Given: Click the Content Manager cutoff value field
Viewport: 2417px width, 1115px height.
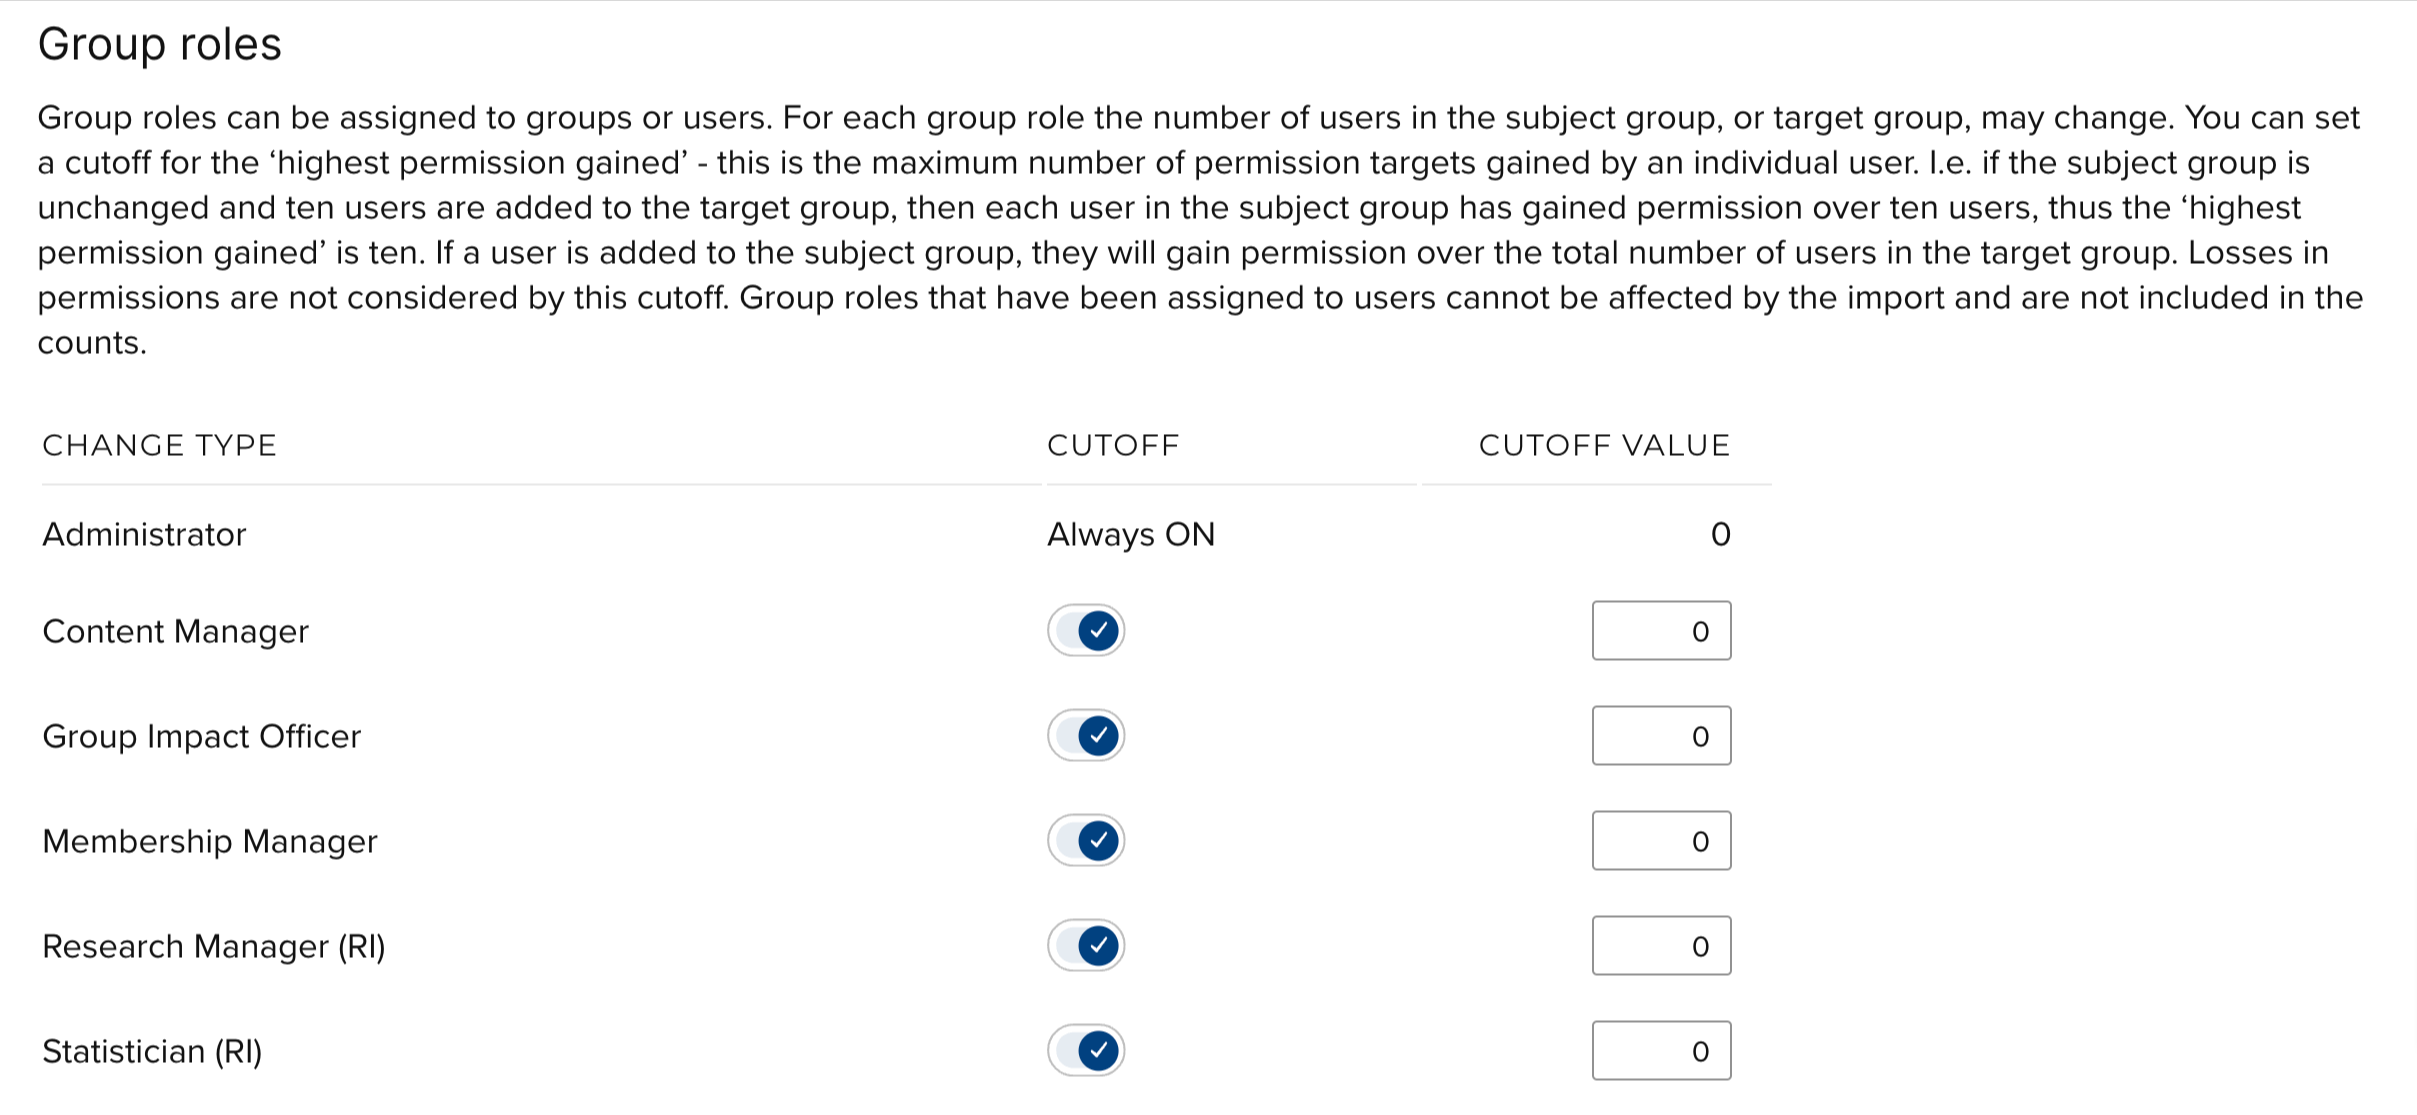Looking at the screenshot, I should pos(1661,631).
